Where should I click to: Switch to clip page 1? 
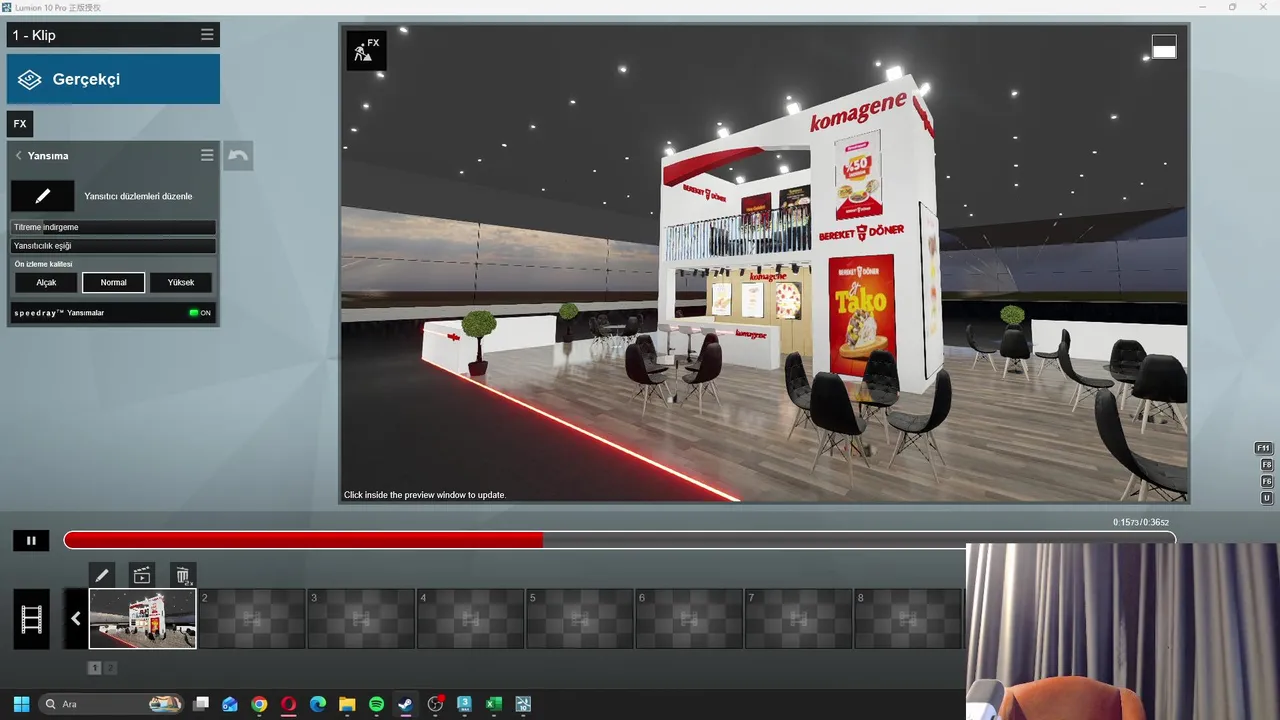tap(95, 668)
